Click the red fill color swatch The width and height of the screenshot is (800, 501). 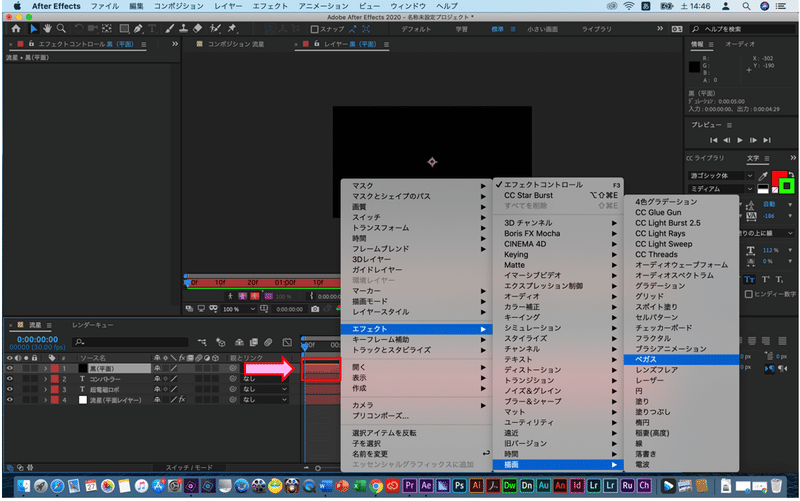click(x=778, y=178)
